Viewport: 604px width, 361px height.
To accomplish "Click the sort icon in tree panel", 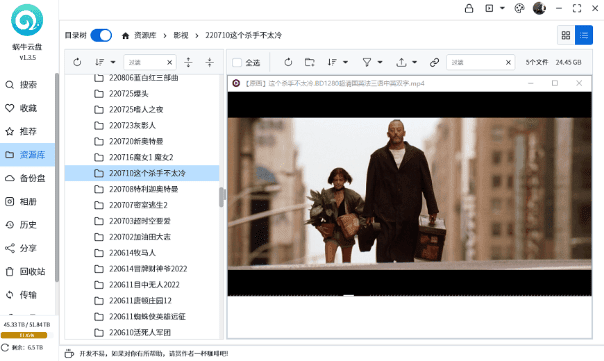I will tap(99, 62).
